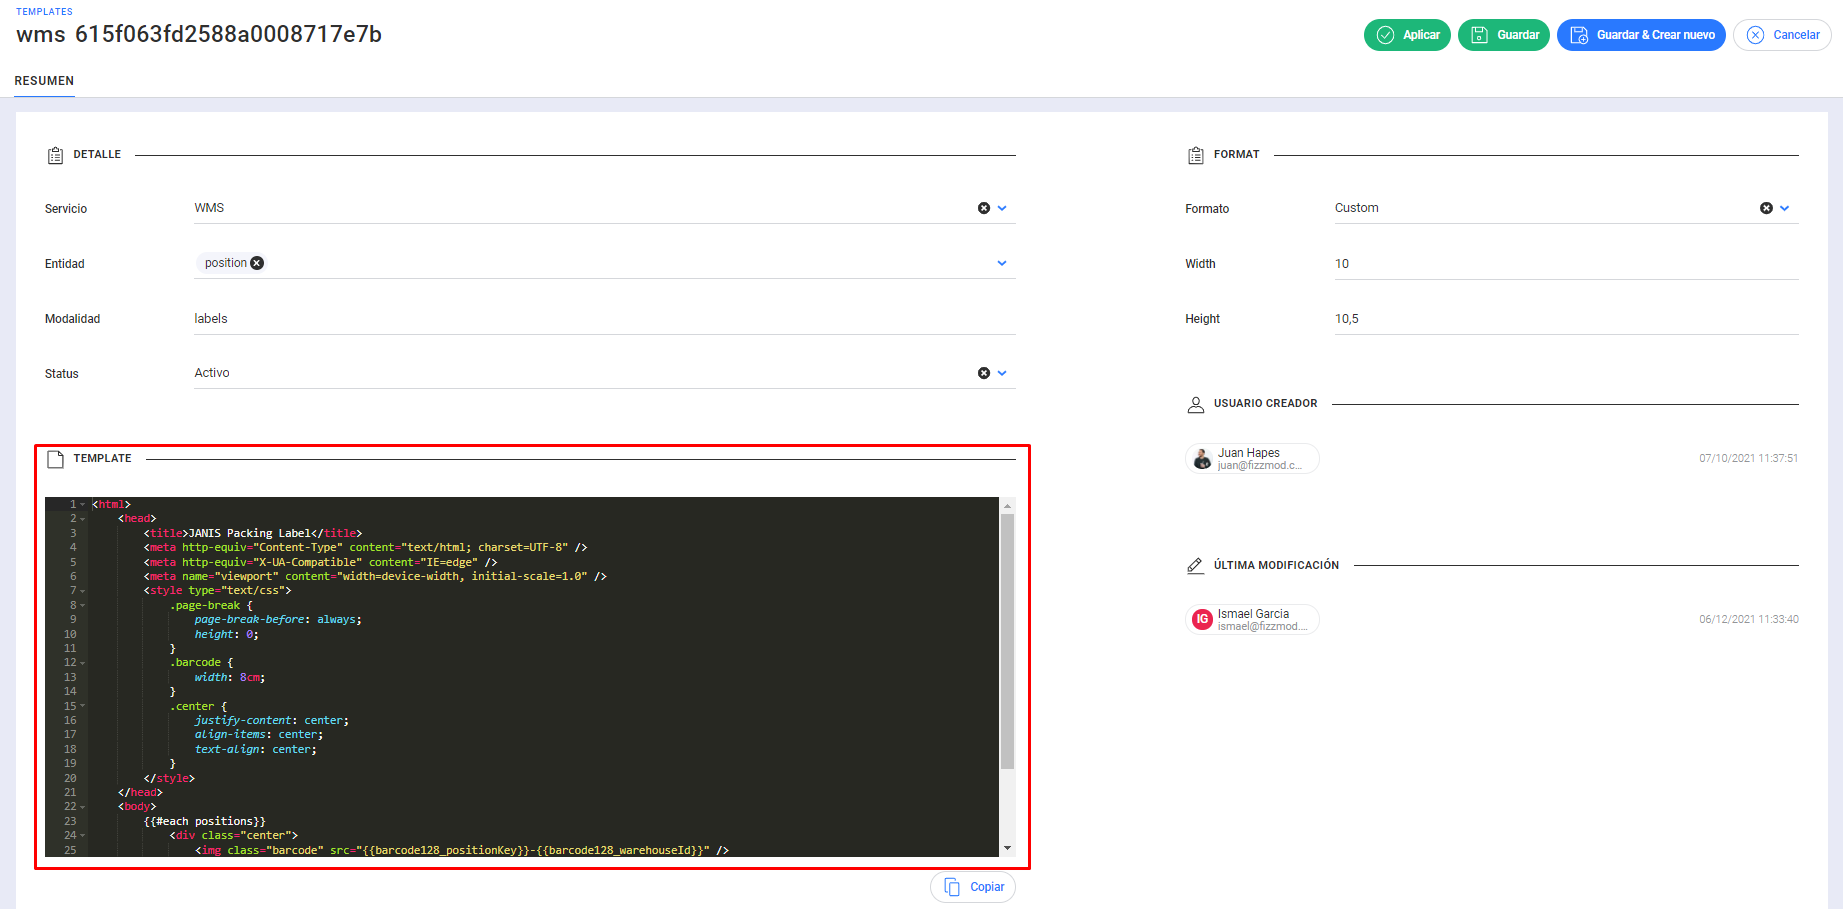Cancel editing with Cancelar button
1843x909 pixels.
click(1782, 35)
